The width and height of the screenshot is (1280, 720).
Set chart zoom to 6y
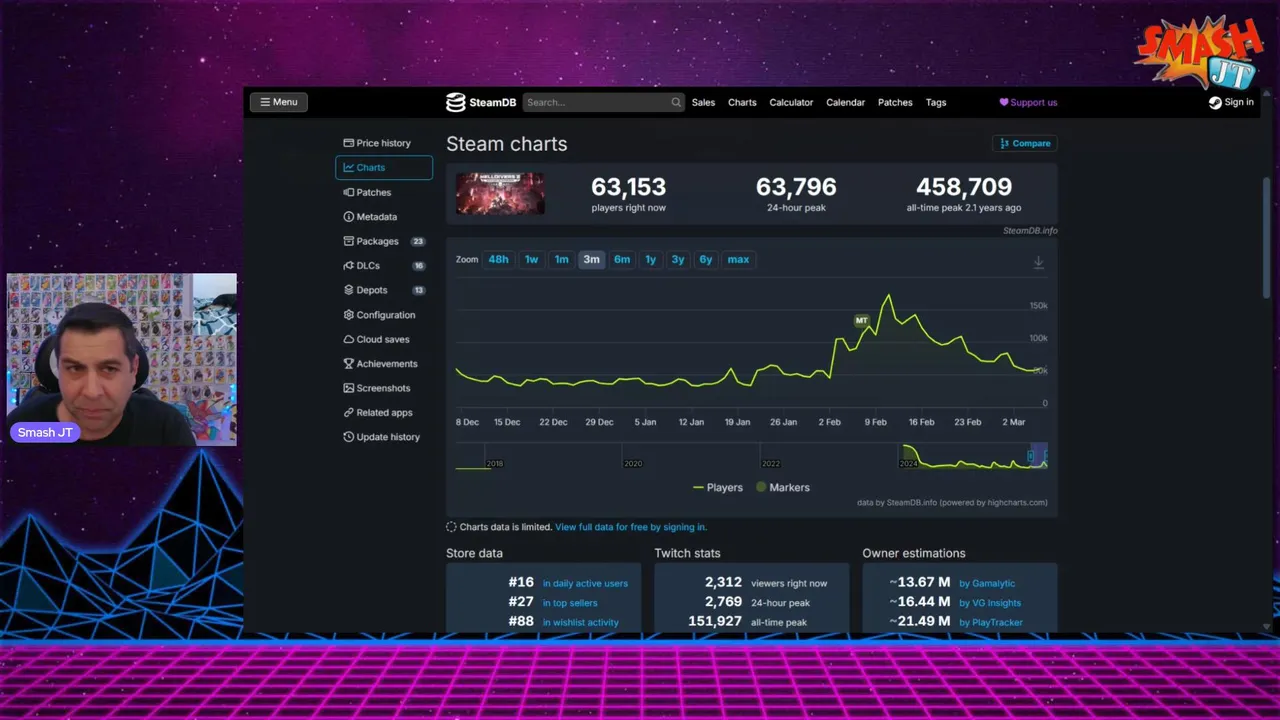706,259
